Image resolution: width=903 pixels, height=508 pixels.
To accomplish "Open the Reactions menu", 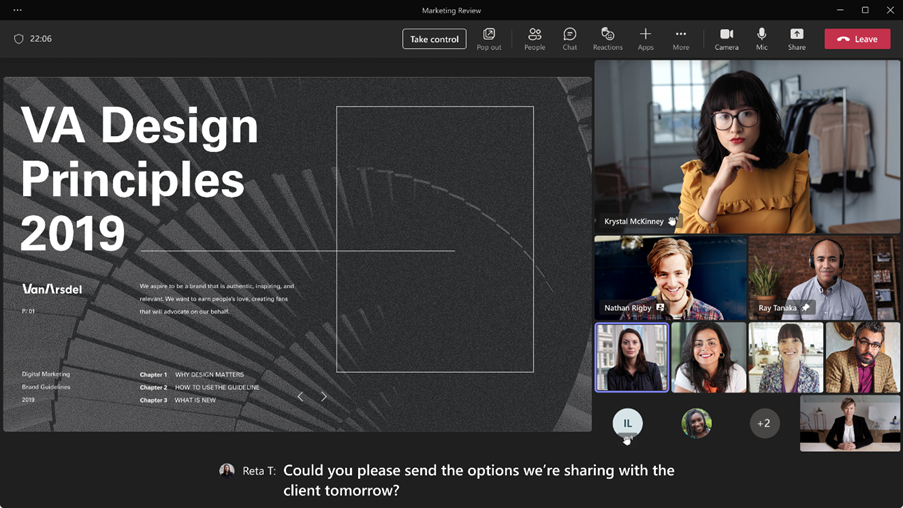I will click(x=608, y=39).
